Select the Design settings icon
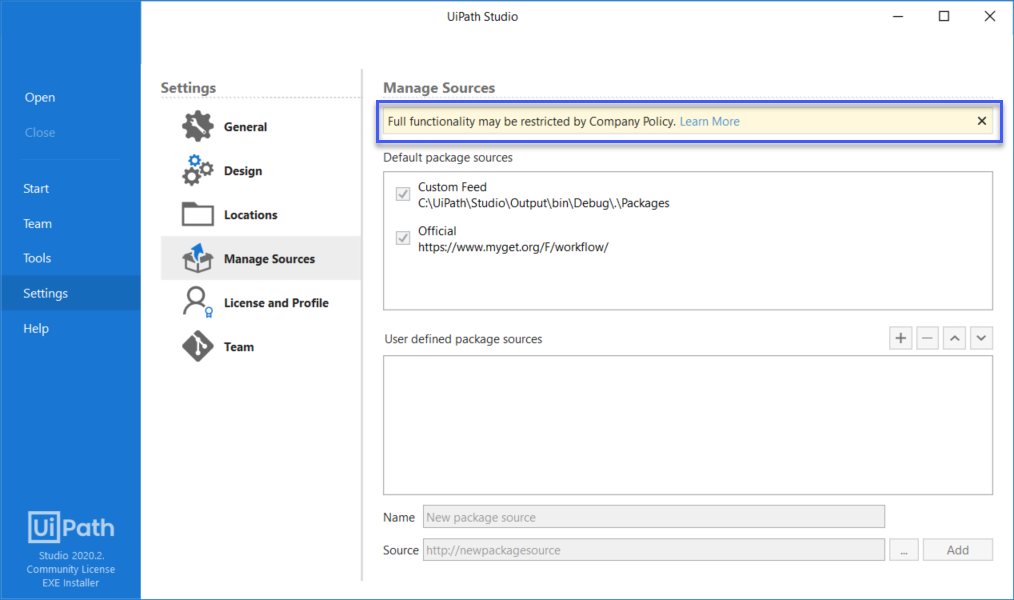Viewport: 1014px width, 600px height. [196, 170]
